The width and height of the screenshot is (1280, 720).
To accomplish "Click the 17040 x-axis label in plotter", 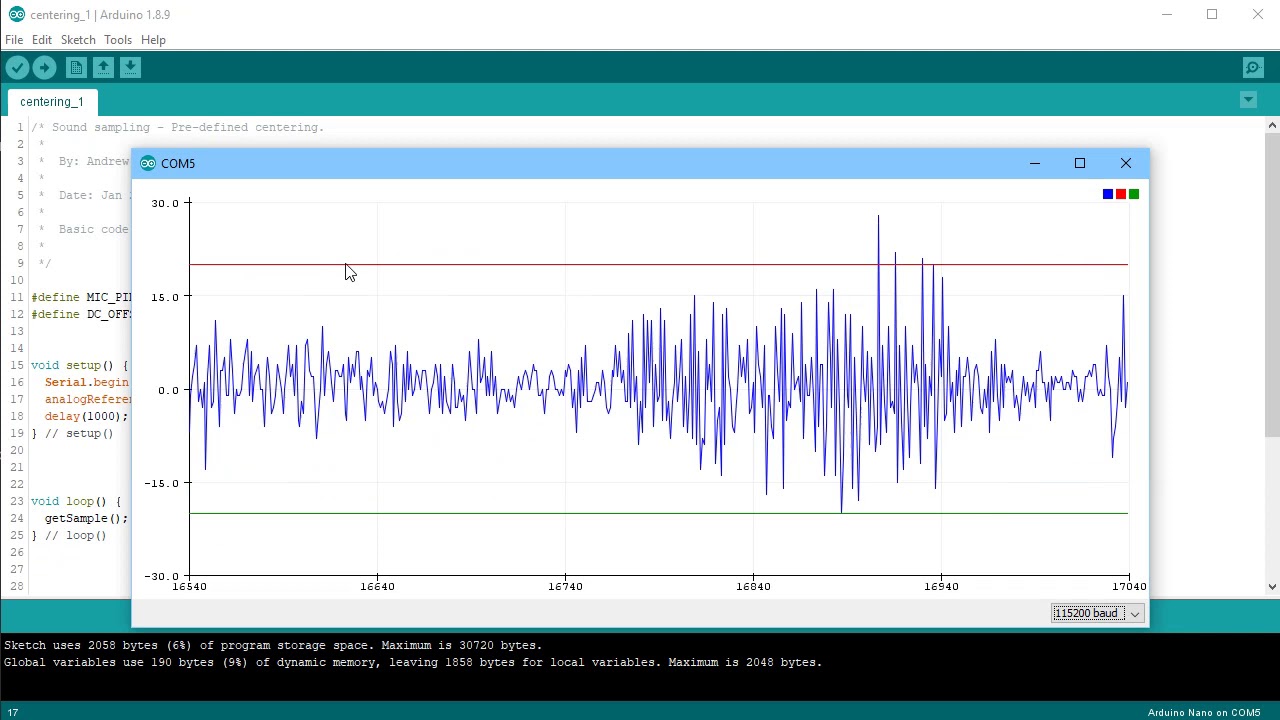I will [x=1129, y=587].
